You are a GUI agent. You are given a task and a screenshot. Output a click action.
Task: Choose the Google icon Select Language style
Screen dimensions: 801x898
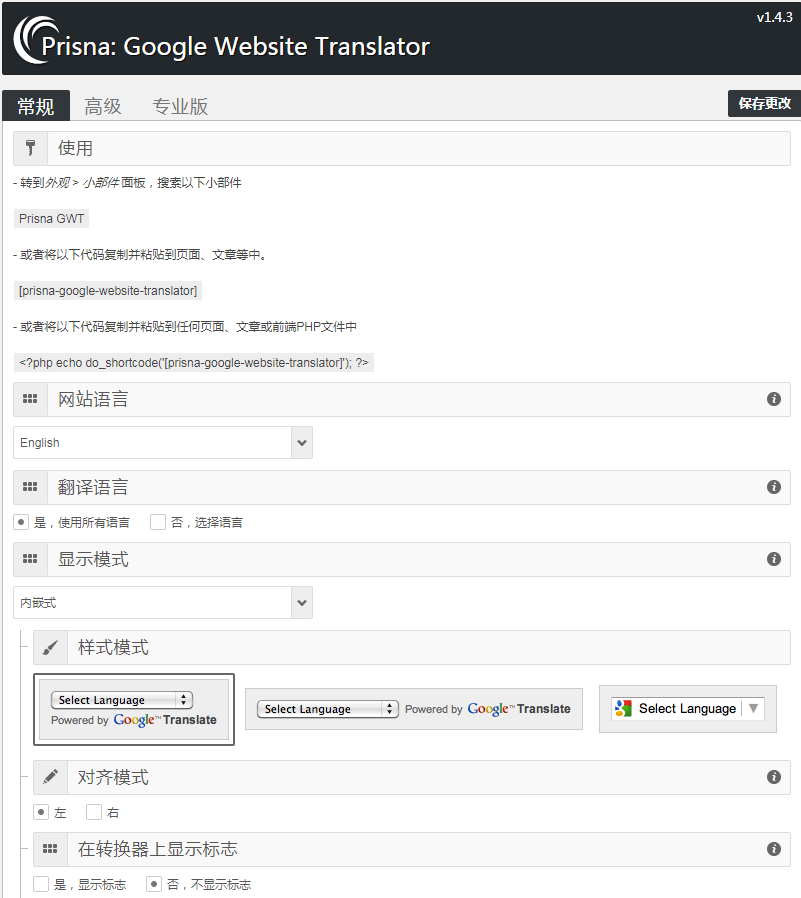click(x=688, y=709)
